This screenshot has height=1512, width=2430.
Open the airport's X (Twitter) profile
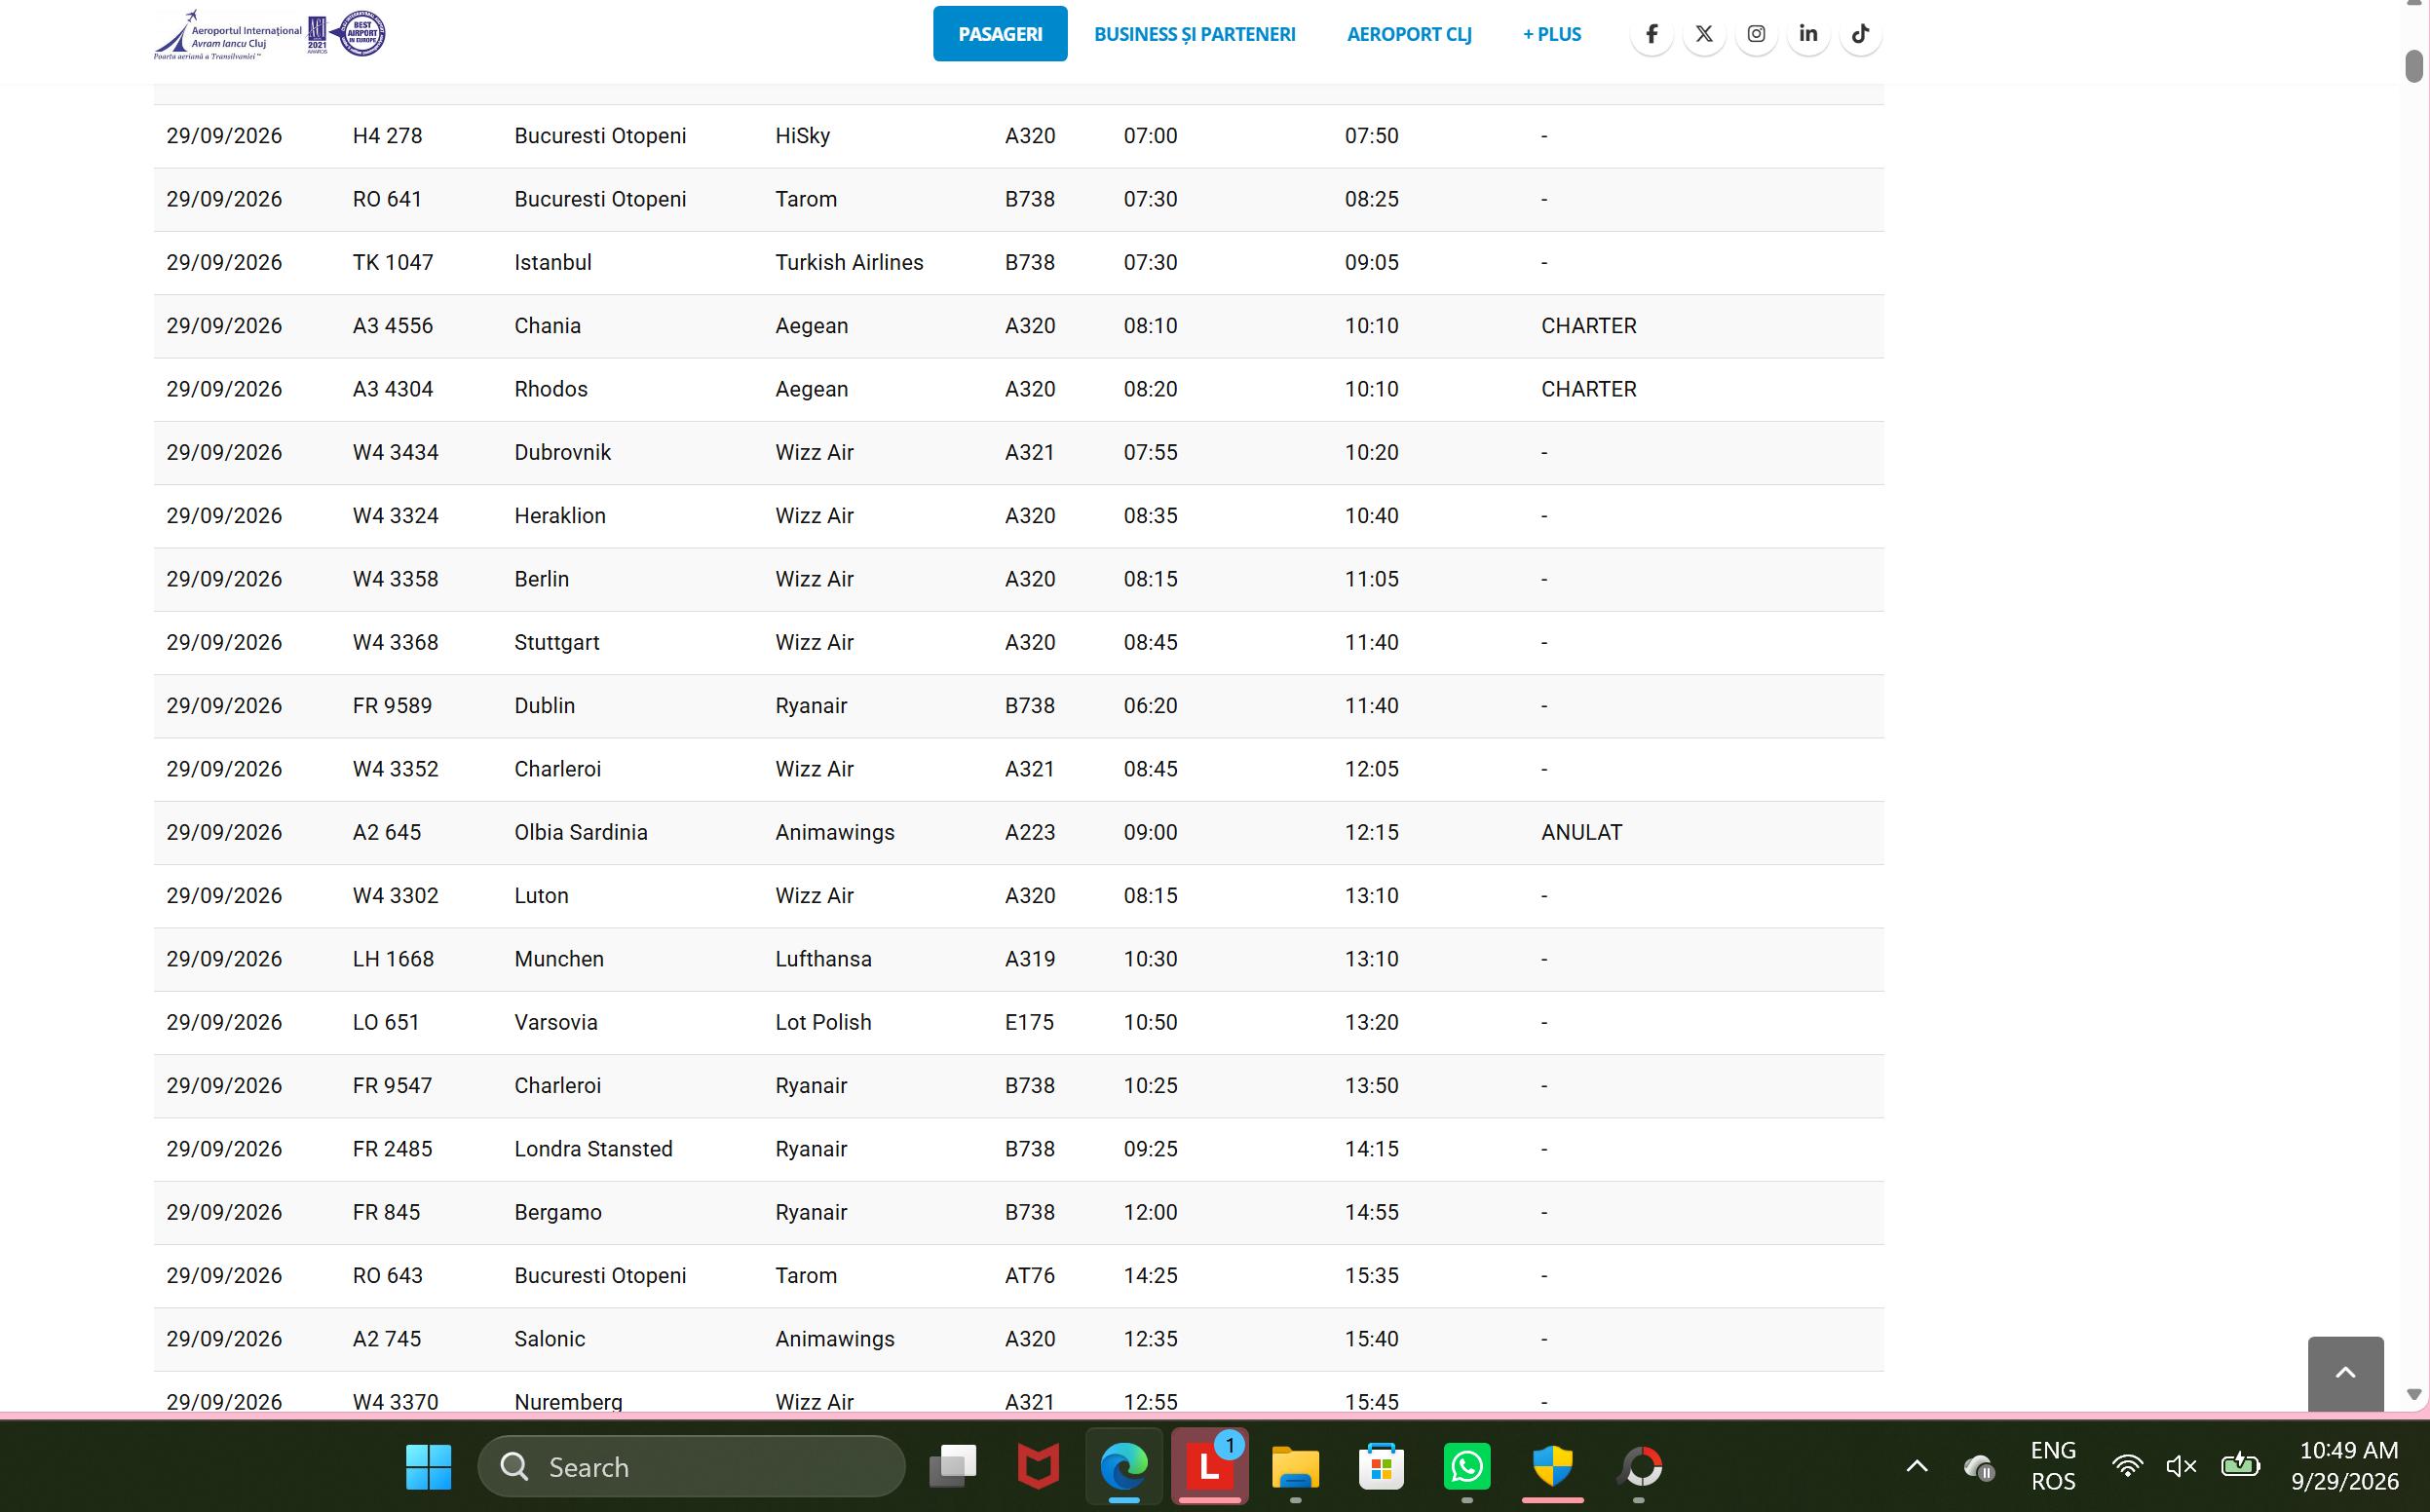[x=1703, y=34]
